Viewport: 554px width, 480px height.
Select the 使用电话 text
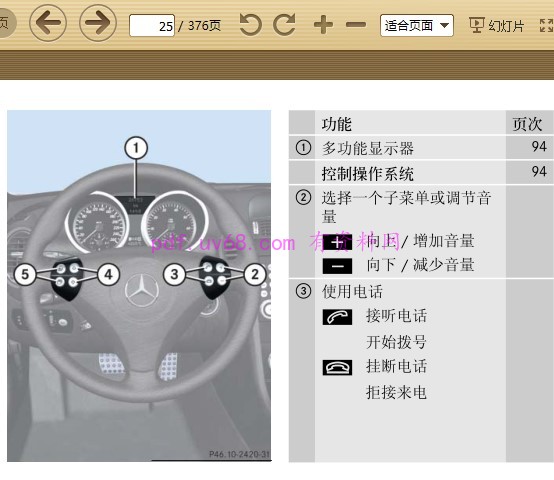(x=352, y=292)
